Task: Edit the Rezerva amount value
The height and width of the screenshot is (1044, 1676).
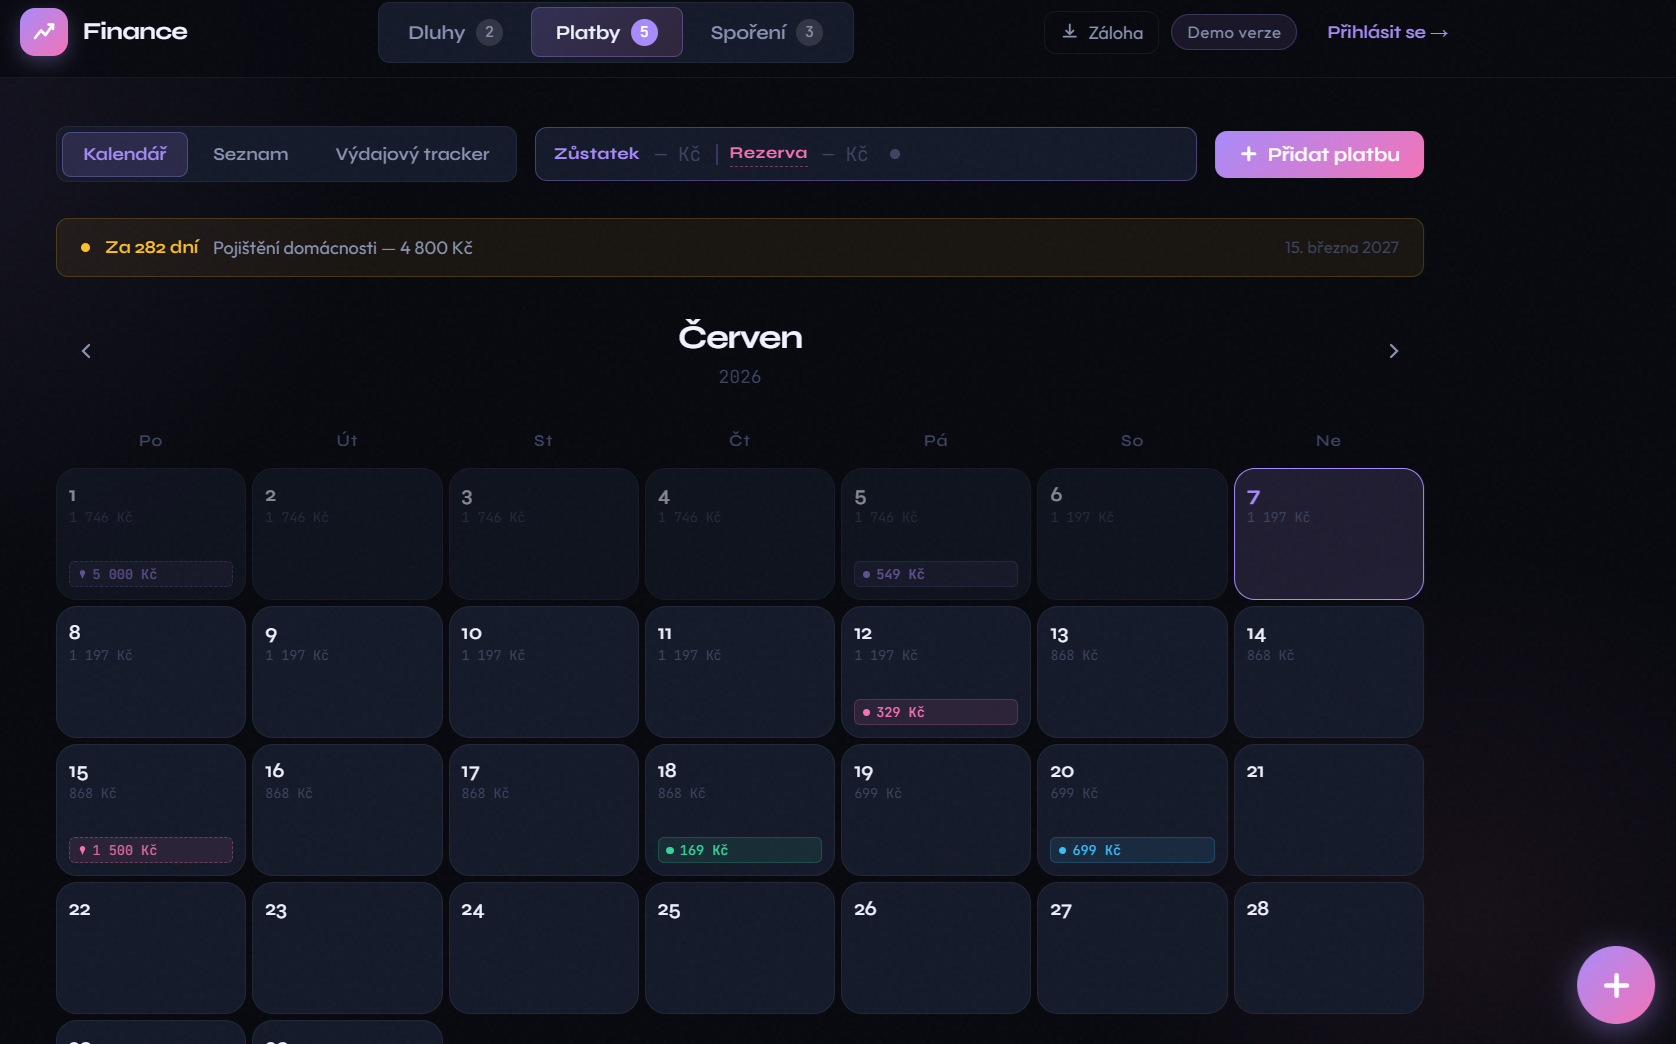Action: tap(845, 154)
